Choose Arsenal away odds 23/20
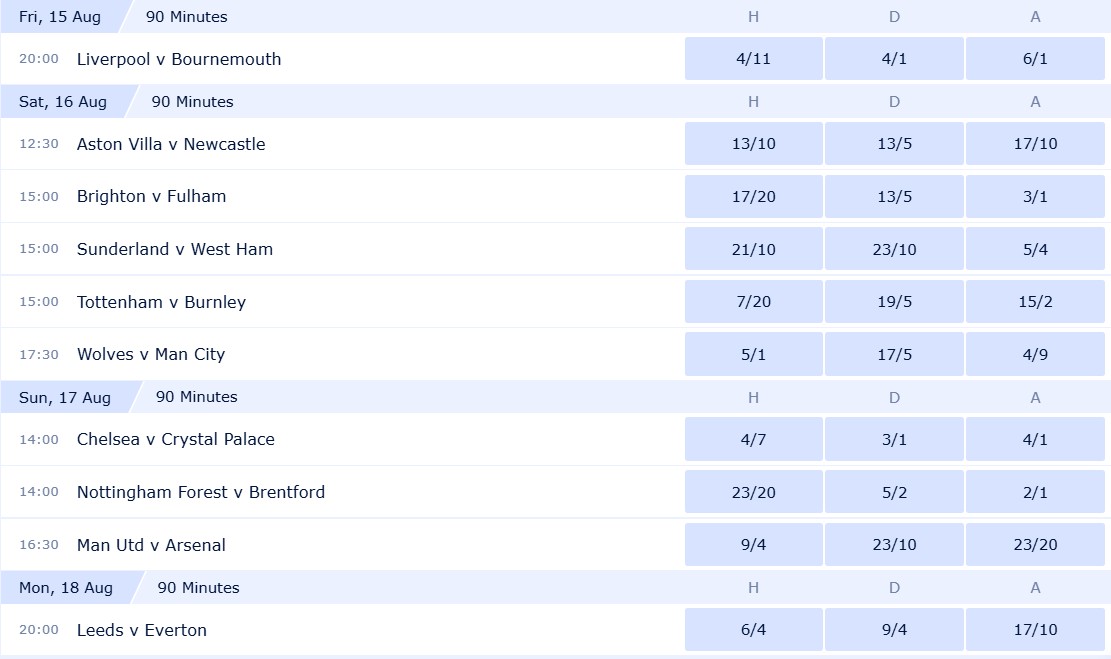Screen dimensions: 1111x659 pyautogui.click(x=1035, y=545)
